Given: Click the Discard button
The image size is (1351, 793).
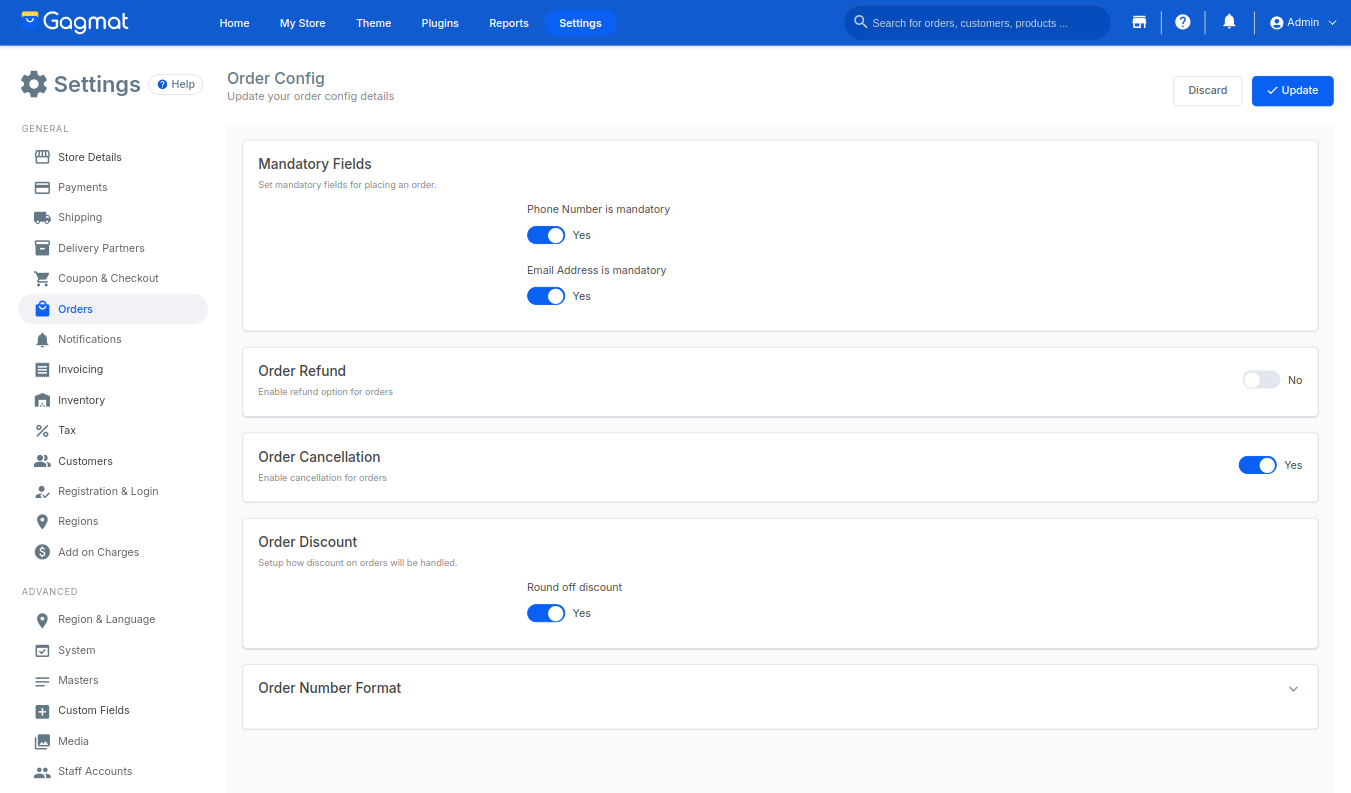Looking at the screenshot, I should pyautogui.click(x=1207, y=90).
